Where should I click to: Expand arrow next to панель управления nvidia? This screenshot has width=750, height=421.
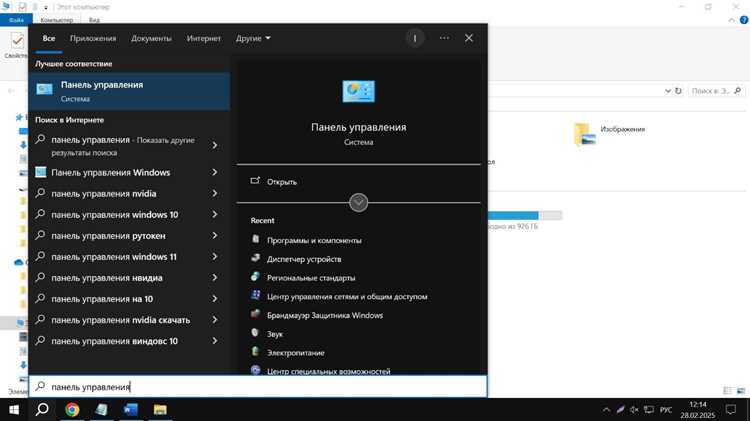click(215, 193)
